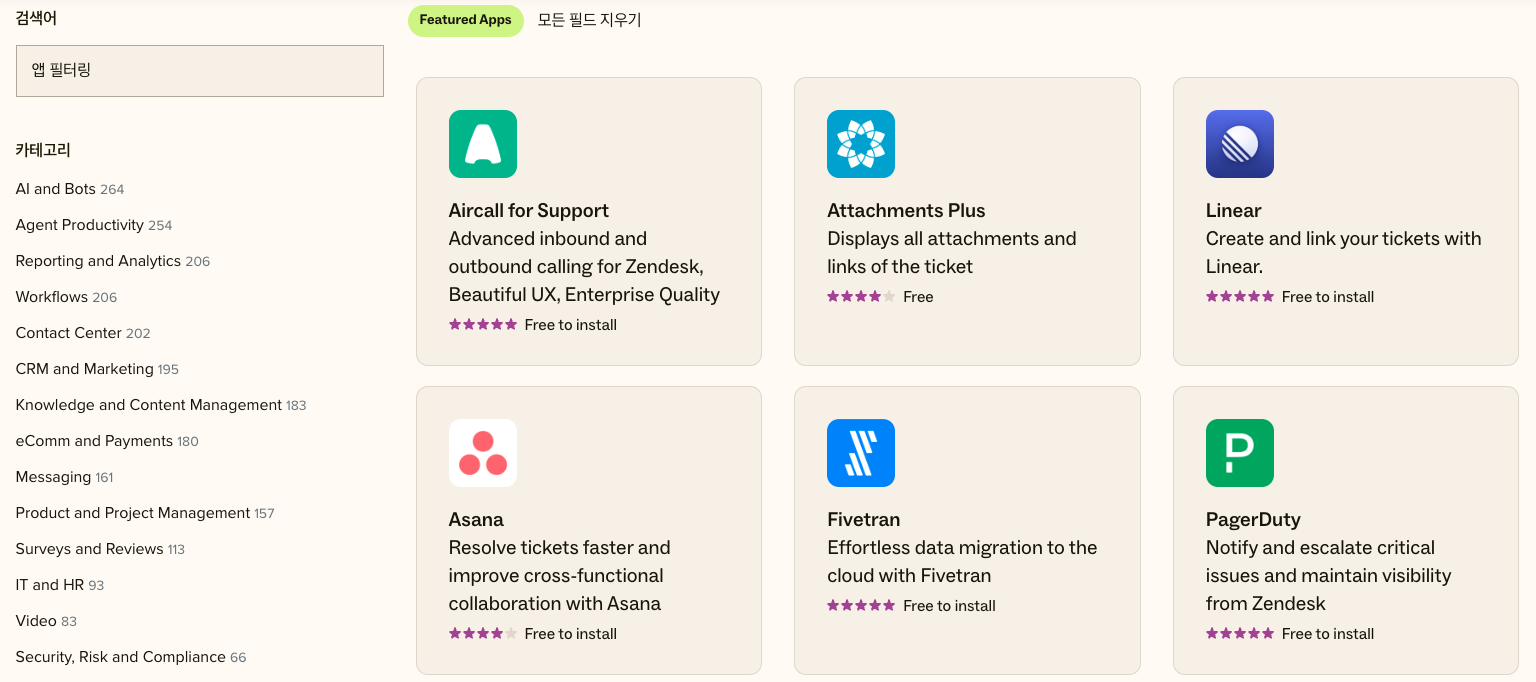Click the 모든 필드 지우기 link
The height and width of the screenshot is (682, 1536).
589,20
